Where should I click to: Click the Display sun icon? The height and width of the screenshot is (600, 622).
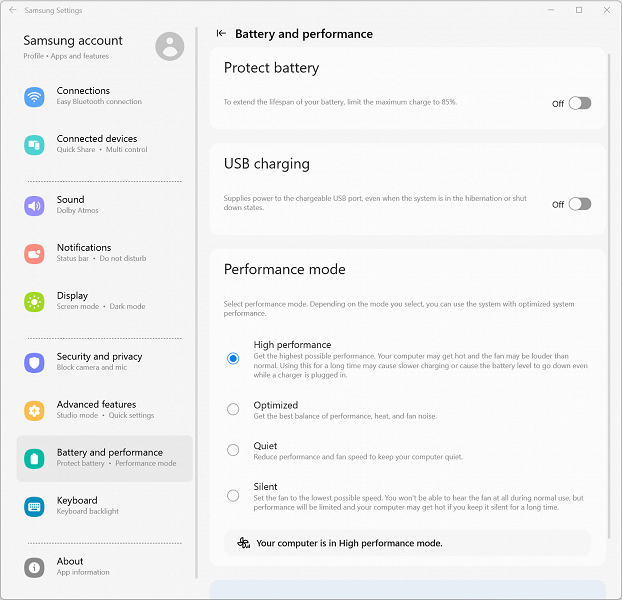35,301
